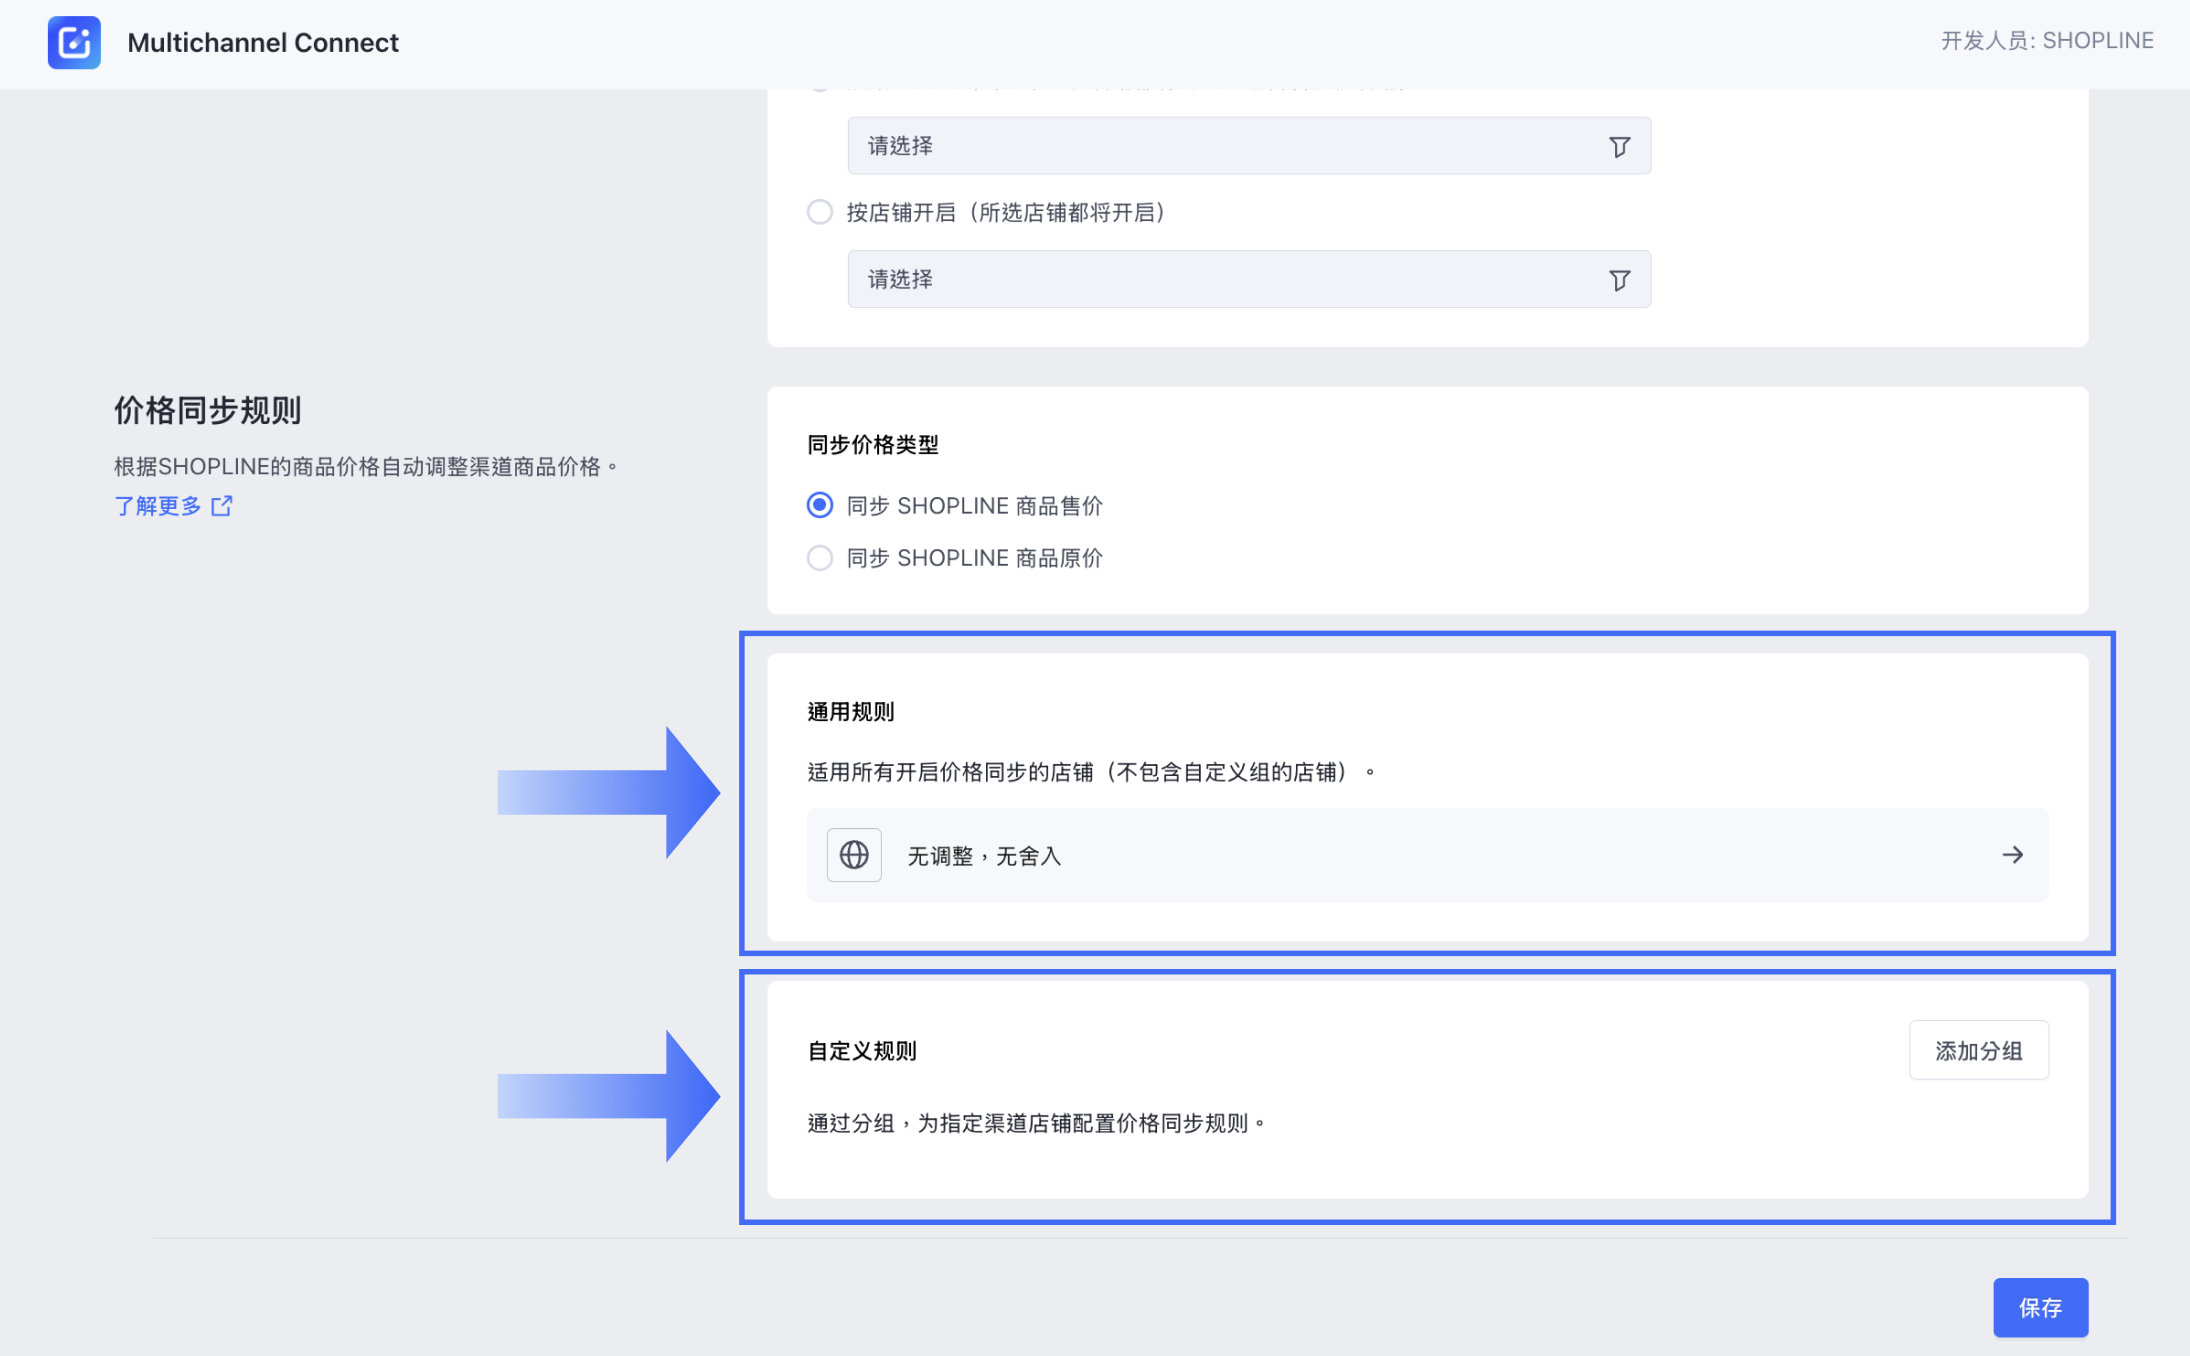The width and height of the screenshot is (2190, 1356).
Task: Click the blue 保存 button
Action: 2040,1307
